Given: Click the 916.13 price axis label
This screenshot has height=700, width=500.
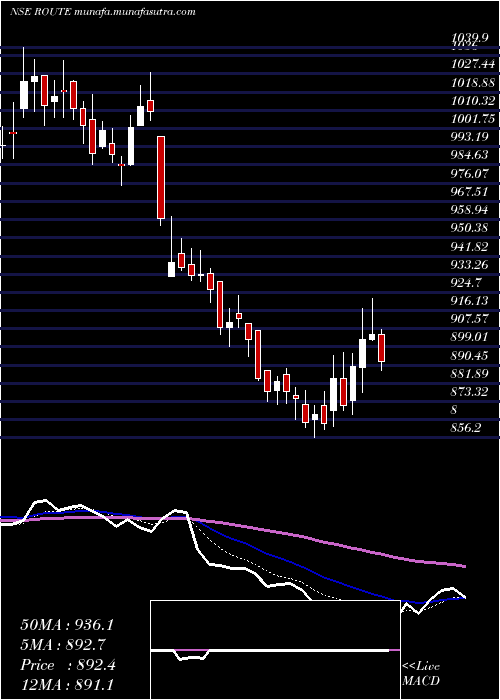Looking at the screenshot, I should tap(471, 301).
